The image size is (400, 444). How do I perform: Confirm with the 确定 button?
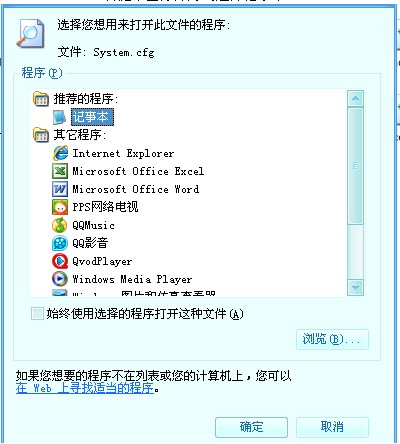click(251, 427)
